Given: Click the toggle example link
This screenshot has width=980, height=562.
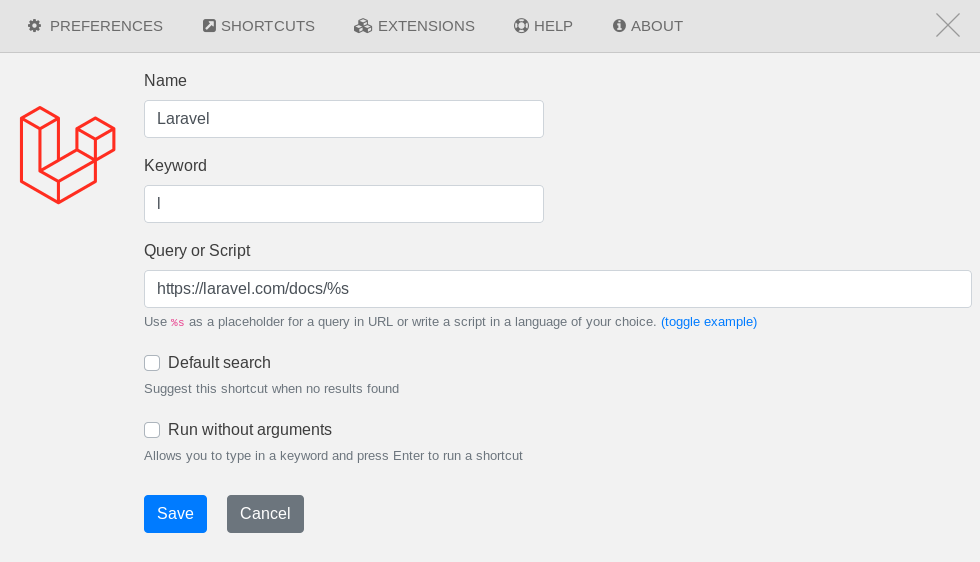Looking at the screenshot, I should click(x=709, y=322).
